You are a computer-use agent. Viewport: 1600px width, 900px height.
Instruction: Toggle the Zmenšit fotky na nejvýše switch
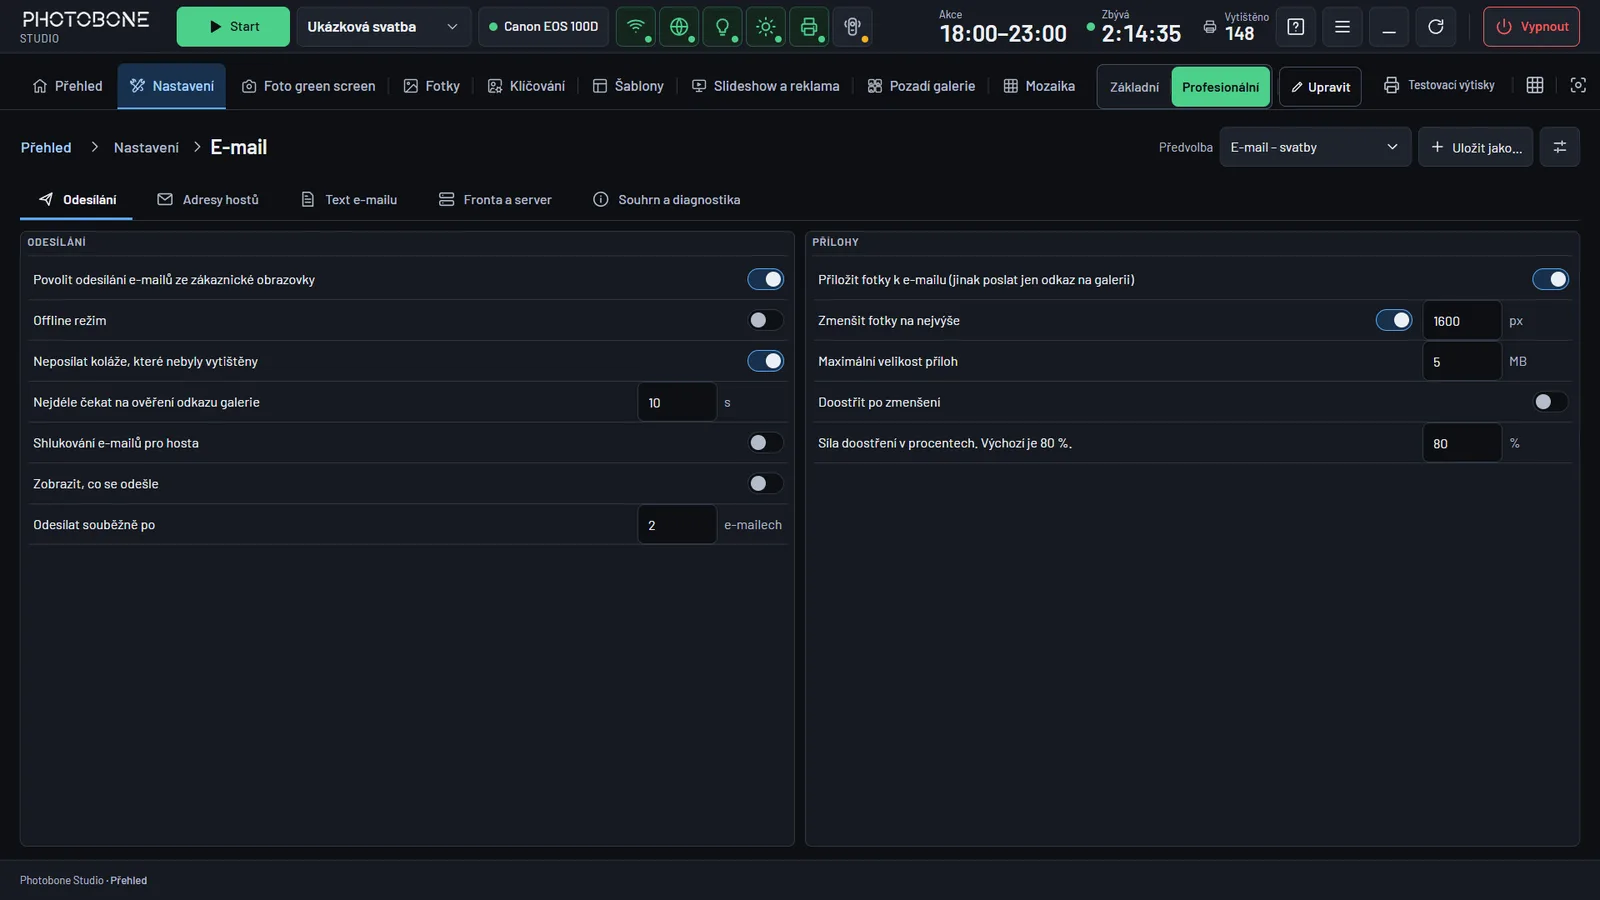tap(1394, 320)
